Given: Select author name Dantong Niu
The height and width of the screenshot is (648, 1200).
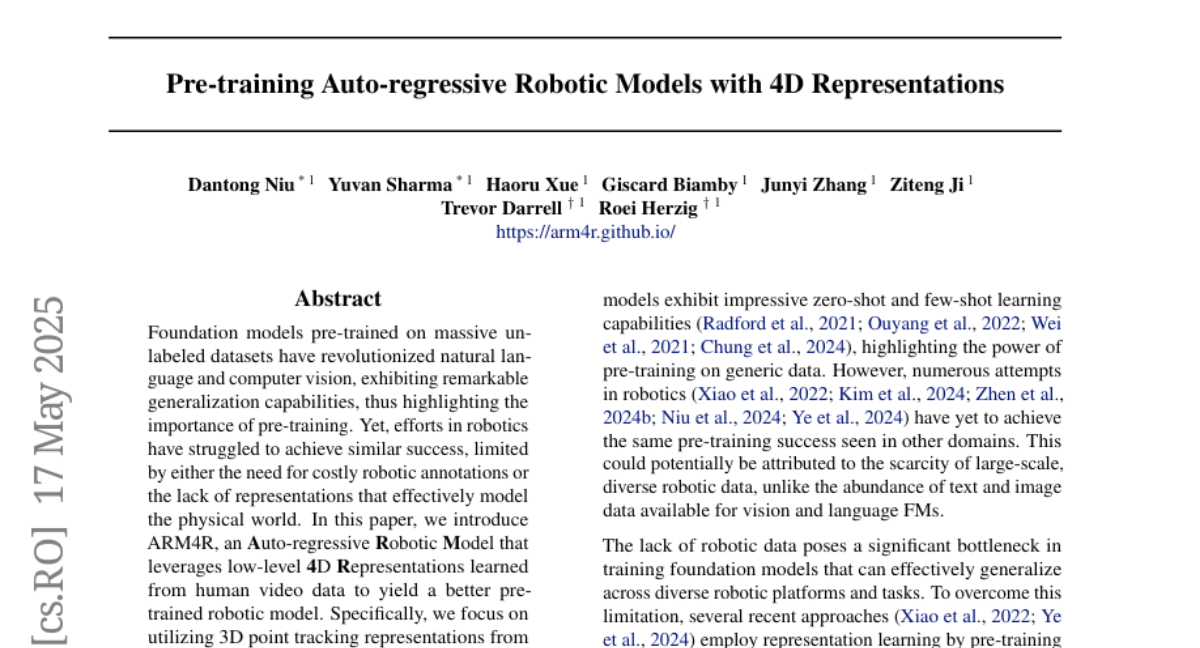Looking at the screenshot, I should click(x=240, y=185).
